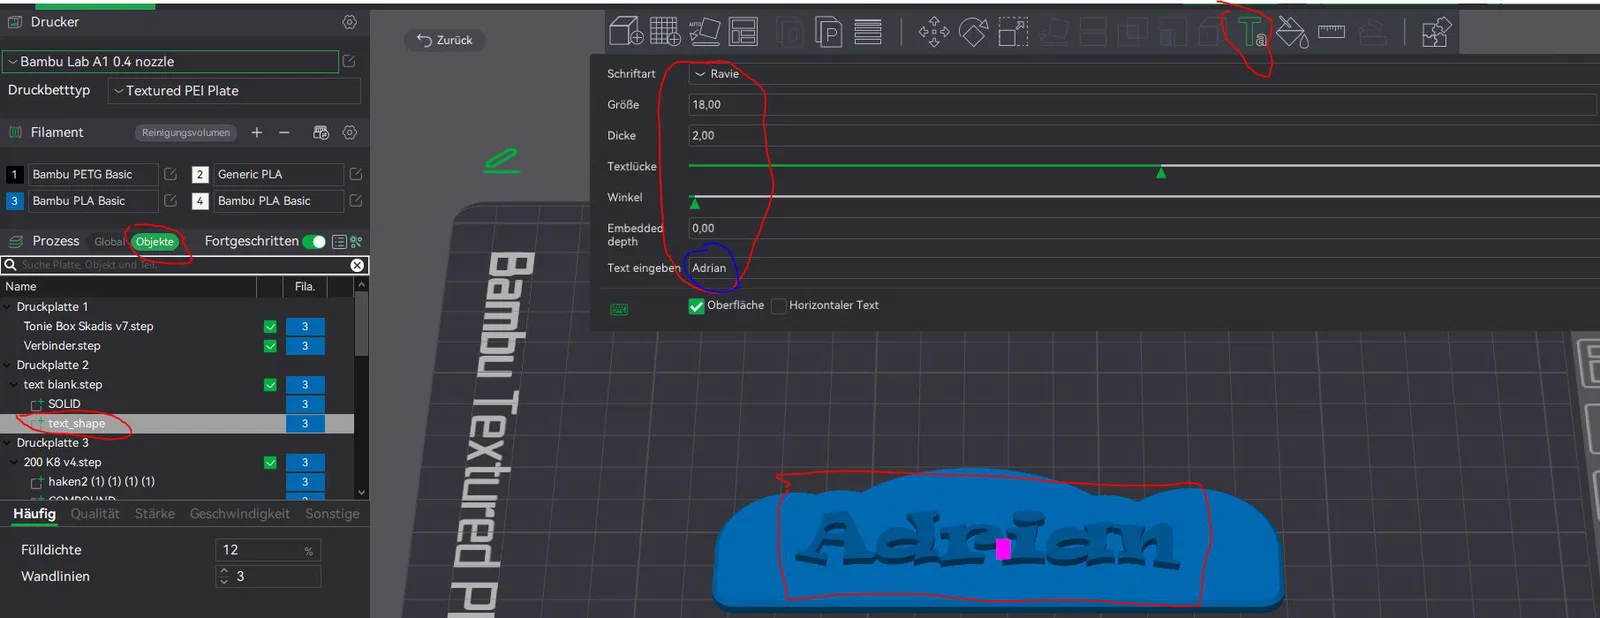Image resolution: width=1600 pixels, height=618 pixels.
Task: Select the Move tool
Action: [x=934, y=32]
